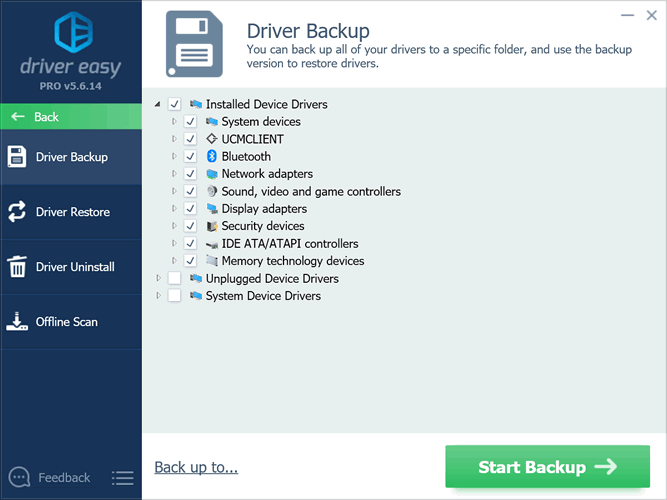Click the Network adapters icon
The width and height of the screenshot is (667, 500).
pos(211,174)
